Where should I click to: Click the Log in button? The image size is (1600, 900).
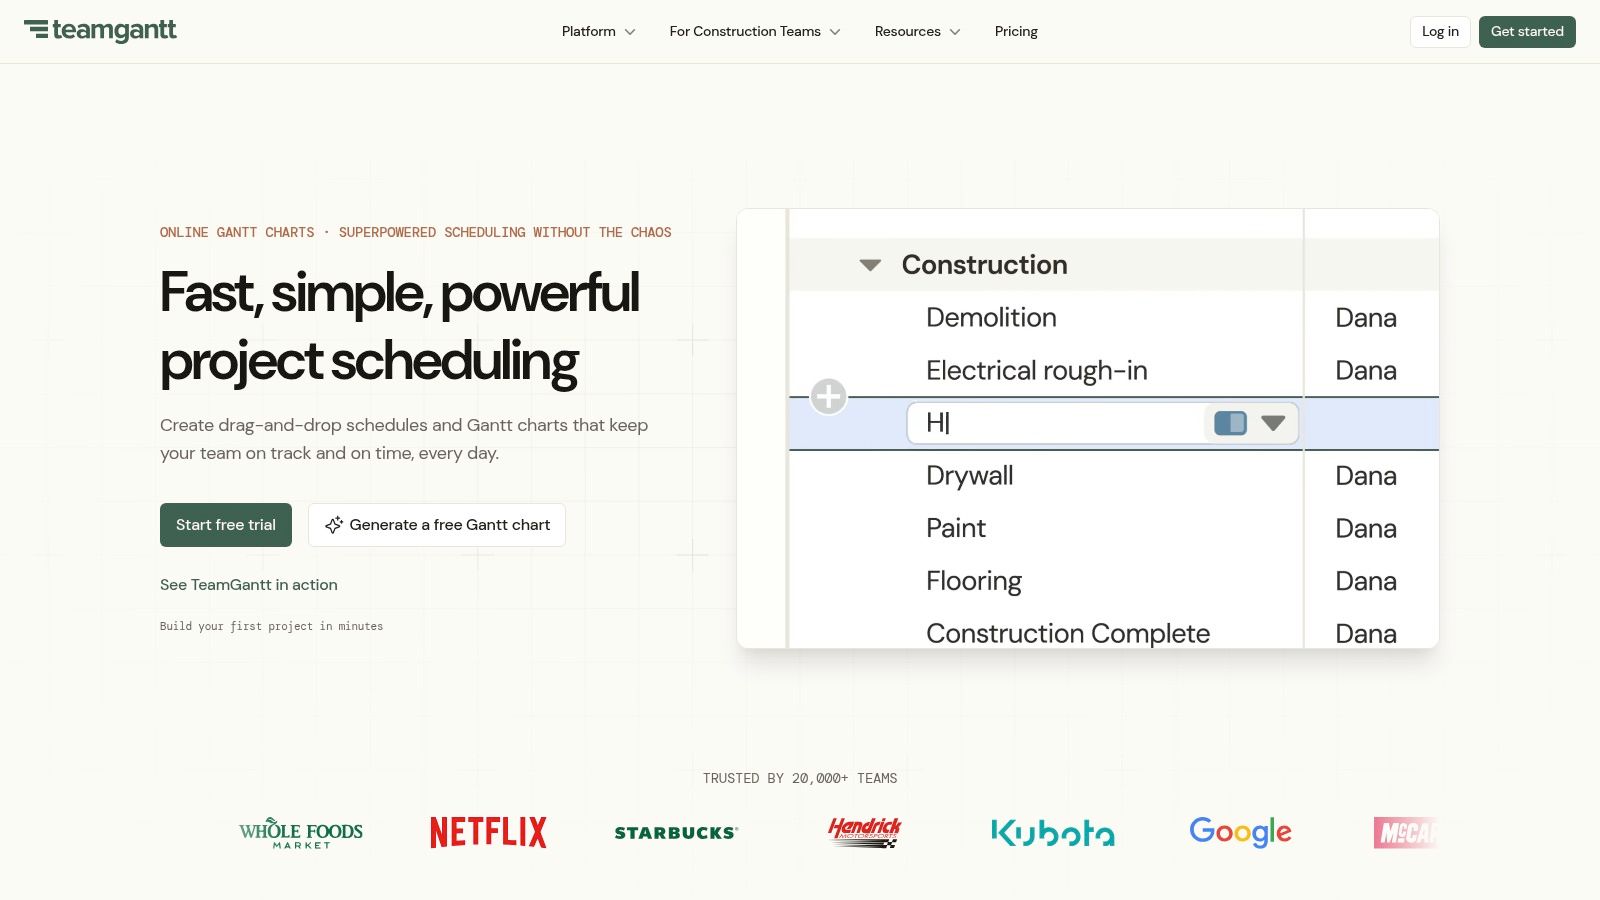1440,32
